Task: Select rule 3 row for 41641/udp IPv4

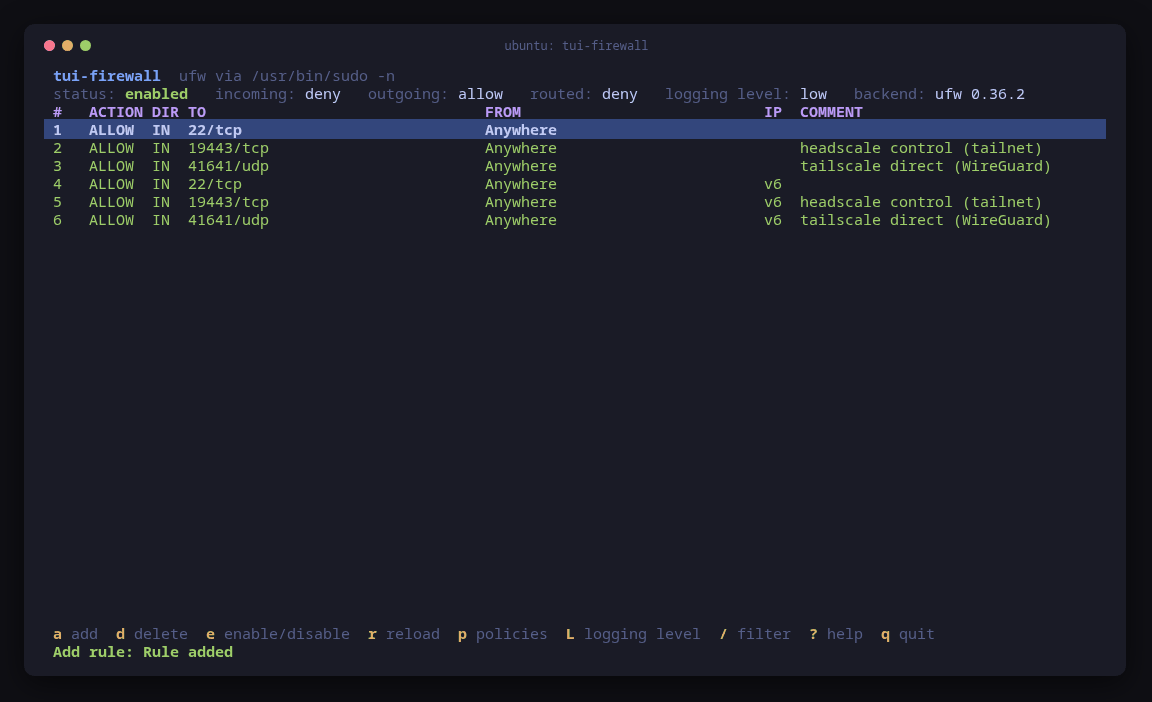Action: 575,166
